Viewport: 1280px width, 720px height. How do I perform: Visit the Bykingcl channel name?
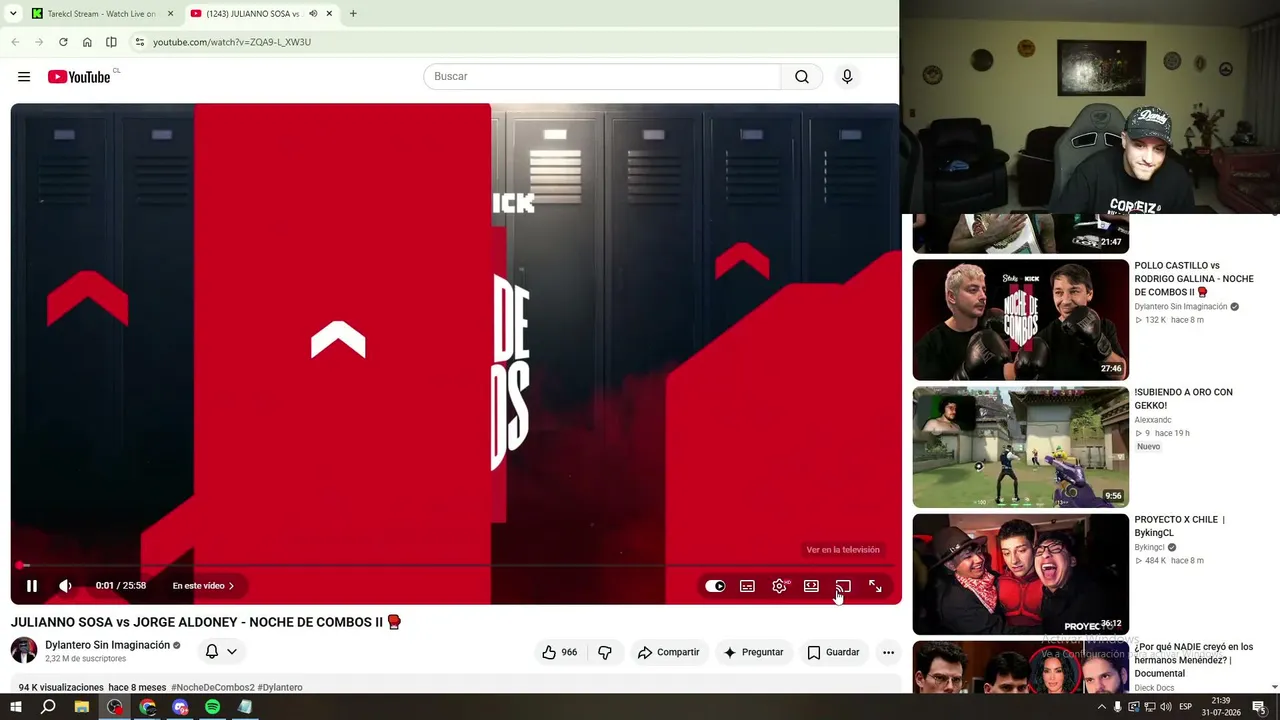[1149, 548]
